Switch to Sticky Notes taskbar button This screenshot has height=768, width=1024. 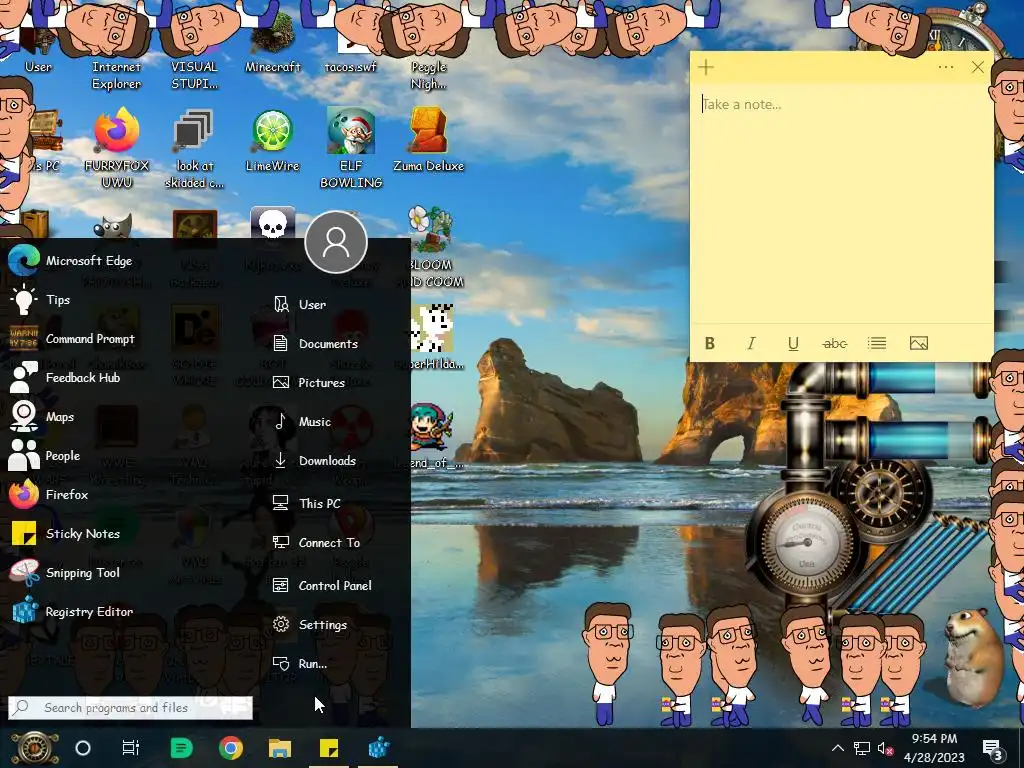(328, 748)
